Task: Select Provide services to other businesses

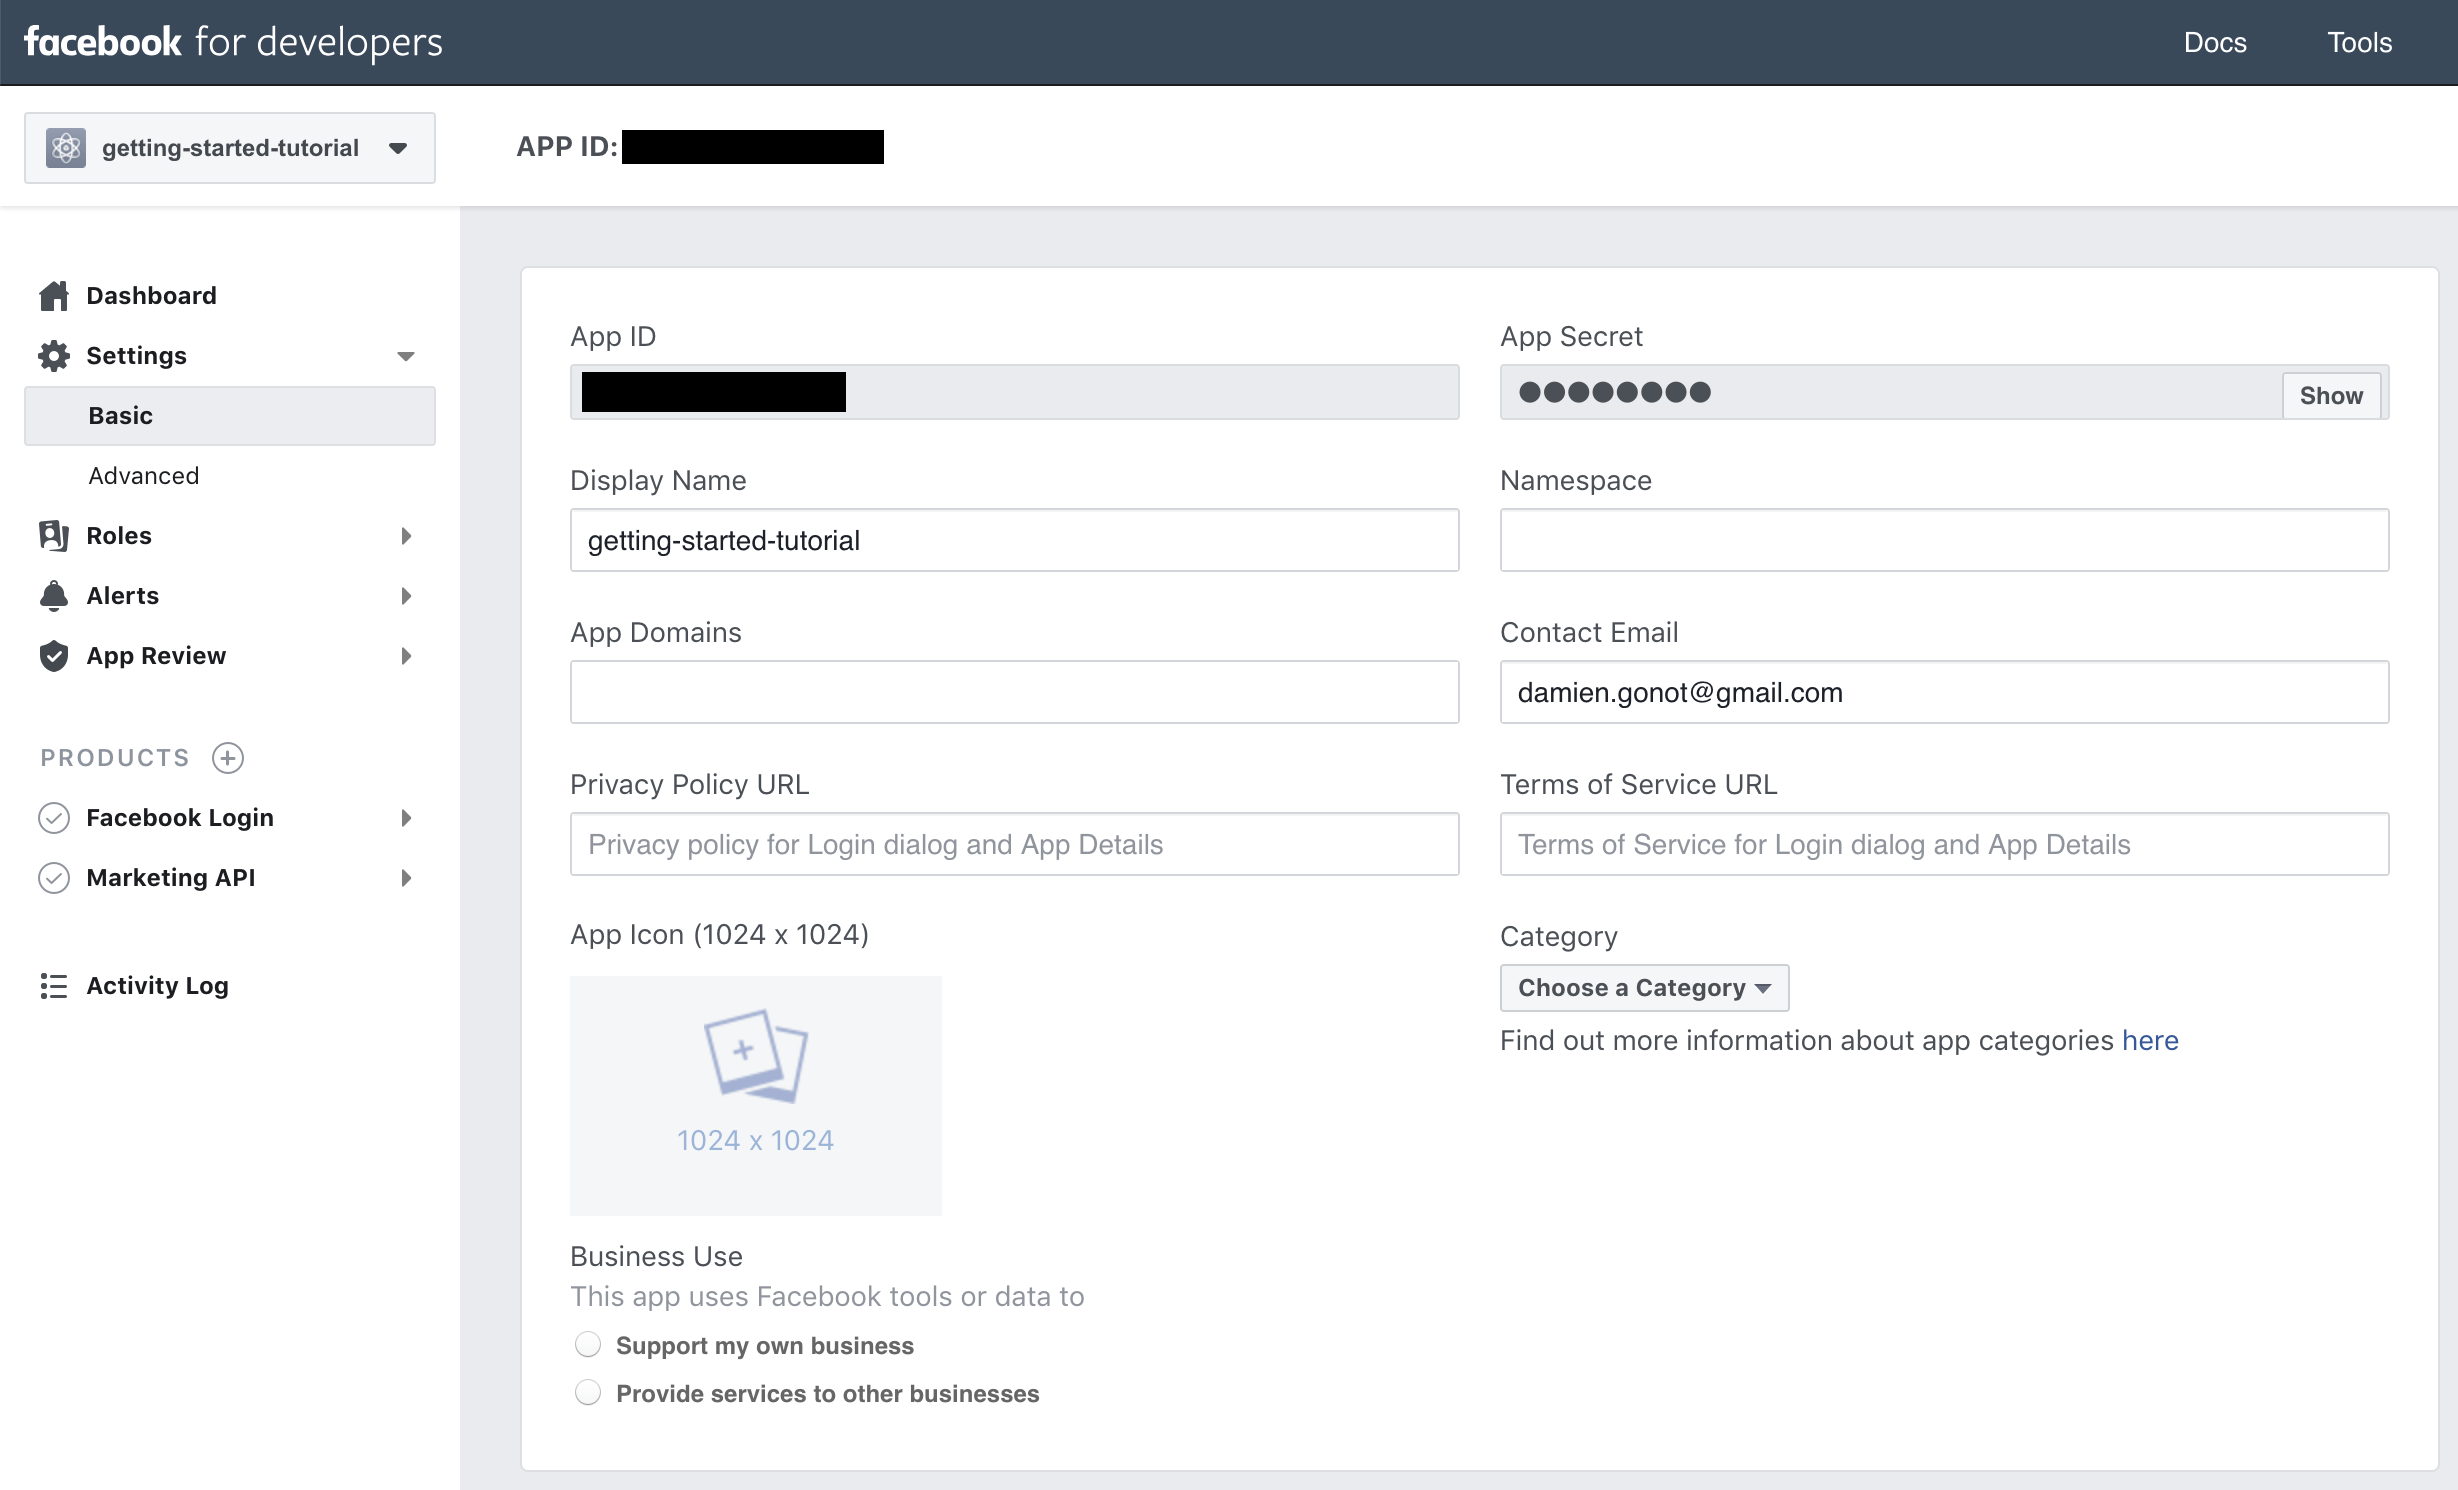Action: [588, 1393]
